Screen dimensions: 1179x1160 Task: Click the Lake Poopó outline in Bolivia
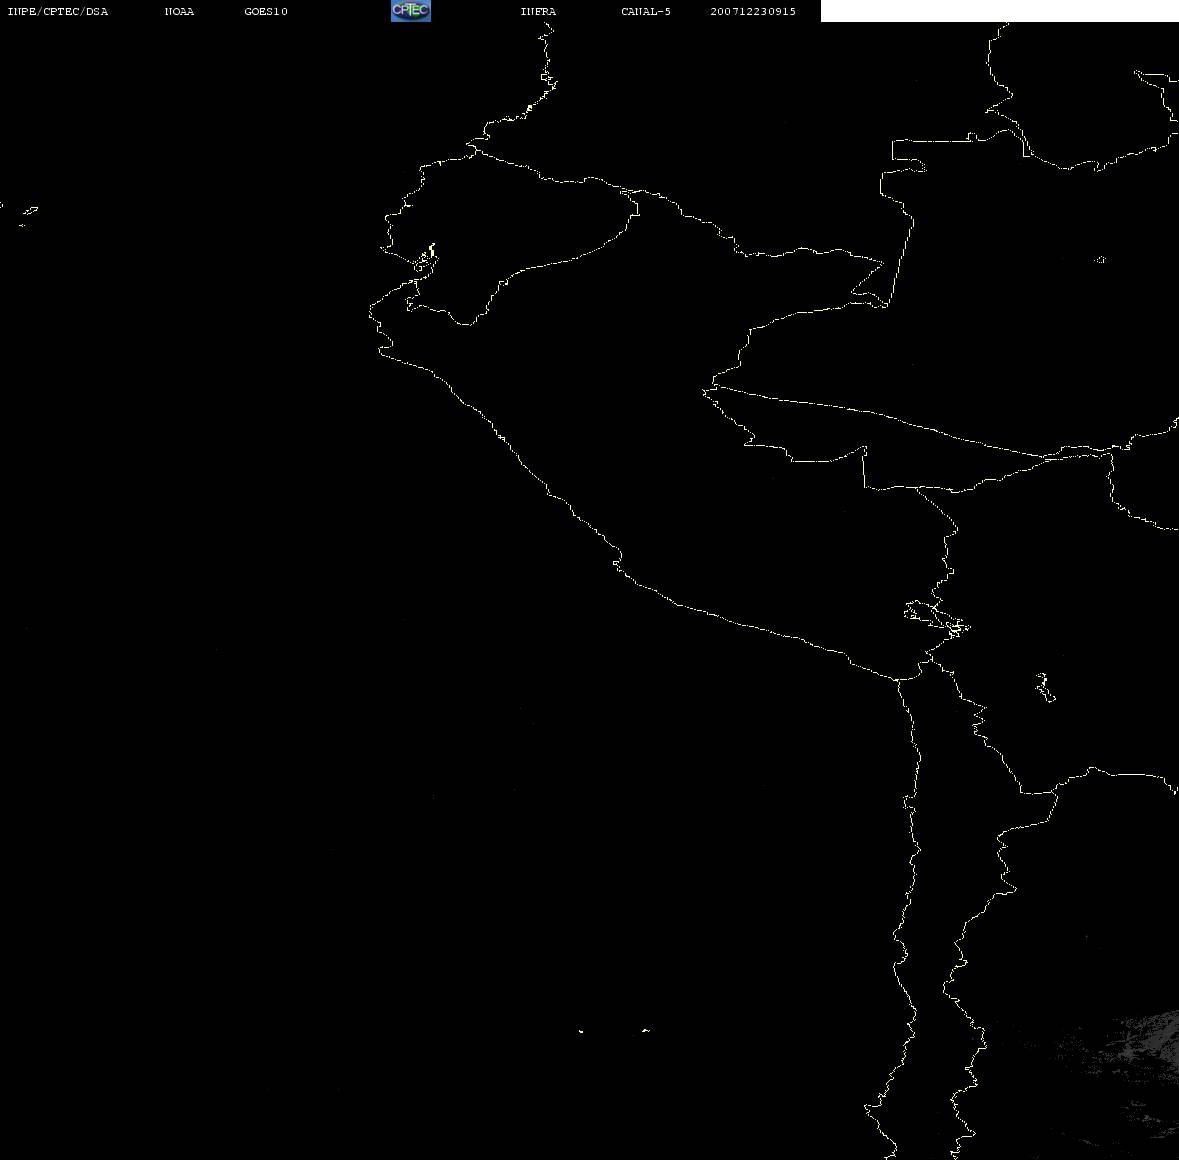(1045, 687)
